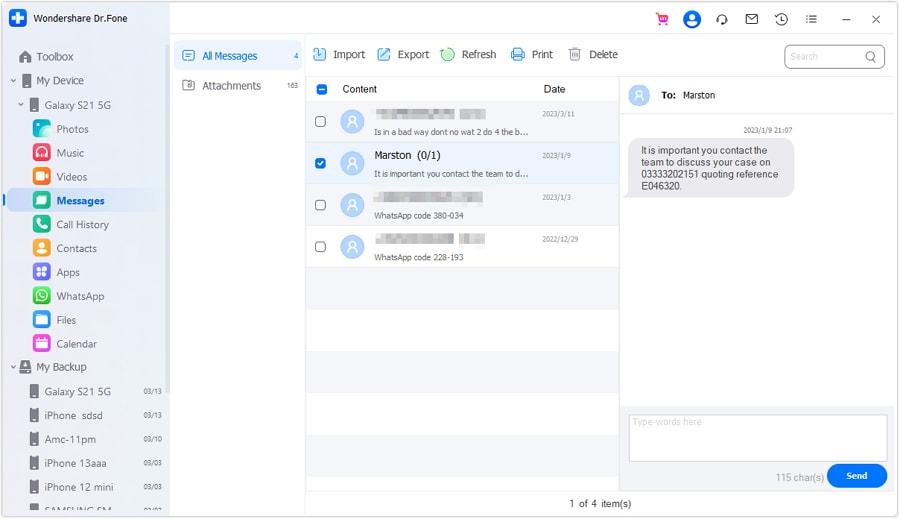This screenshot has height=519, width=900.
Task: Open the iPhone 12 mini backup
Action: click(x=95, y=487)
